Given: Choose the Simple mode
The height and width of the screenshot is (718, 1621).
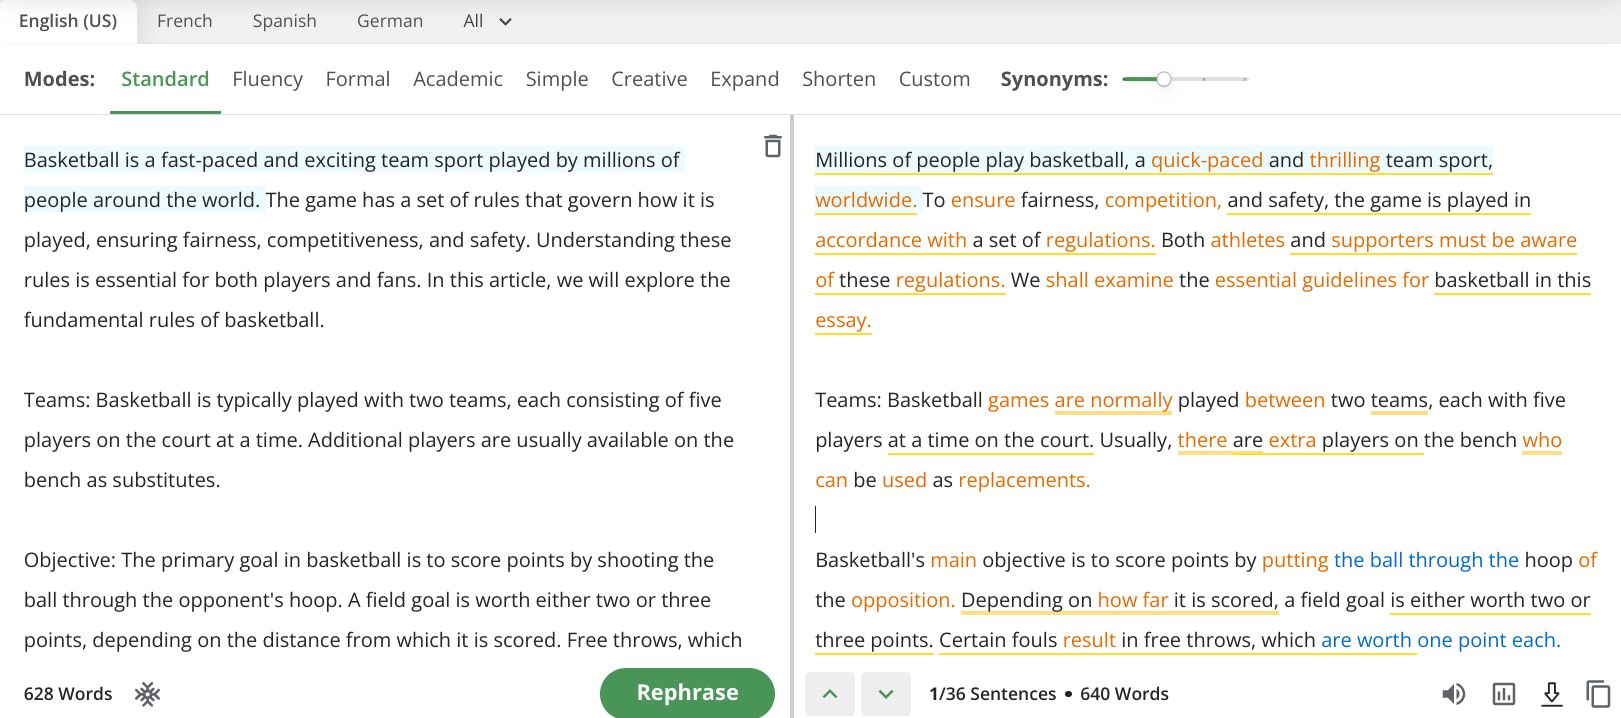Looking at the screenshot, I should [x=557, y=79].
